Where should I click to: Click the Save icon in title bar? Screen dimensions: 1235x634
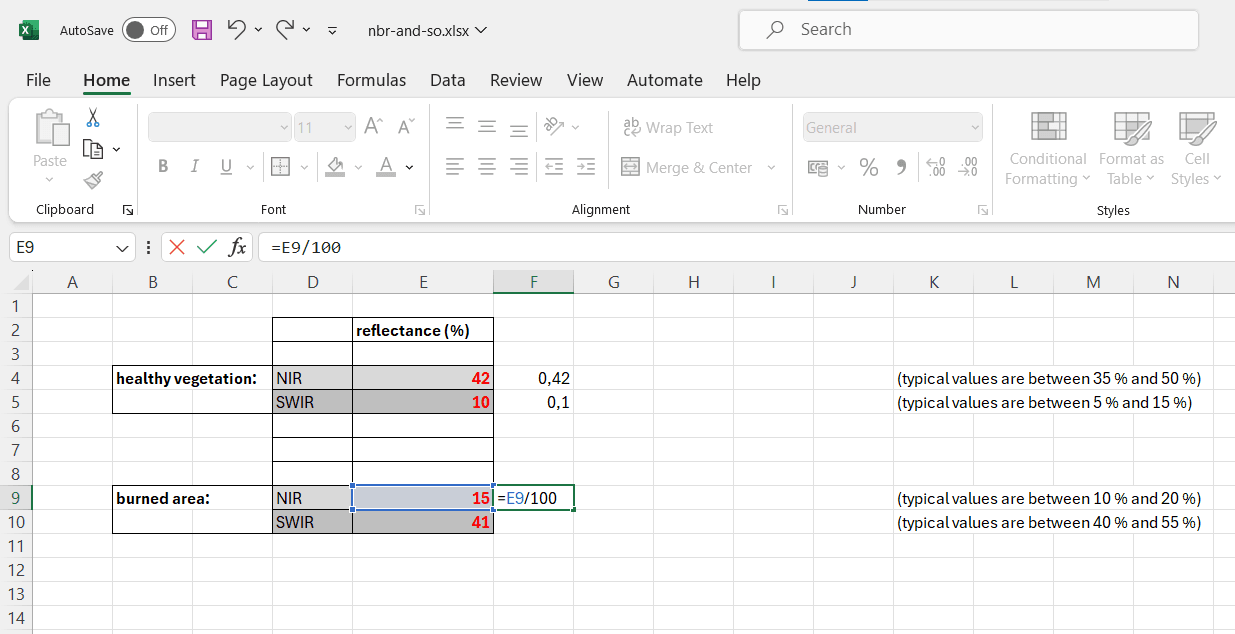[202, 30]
